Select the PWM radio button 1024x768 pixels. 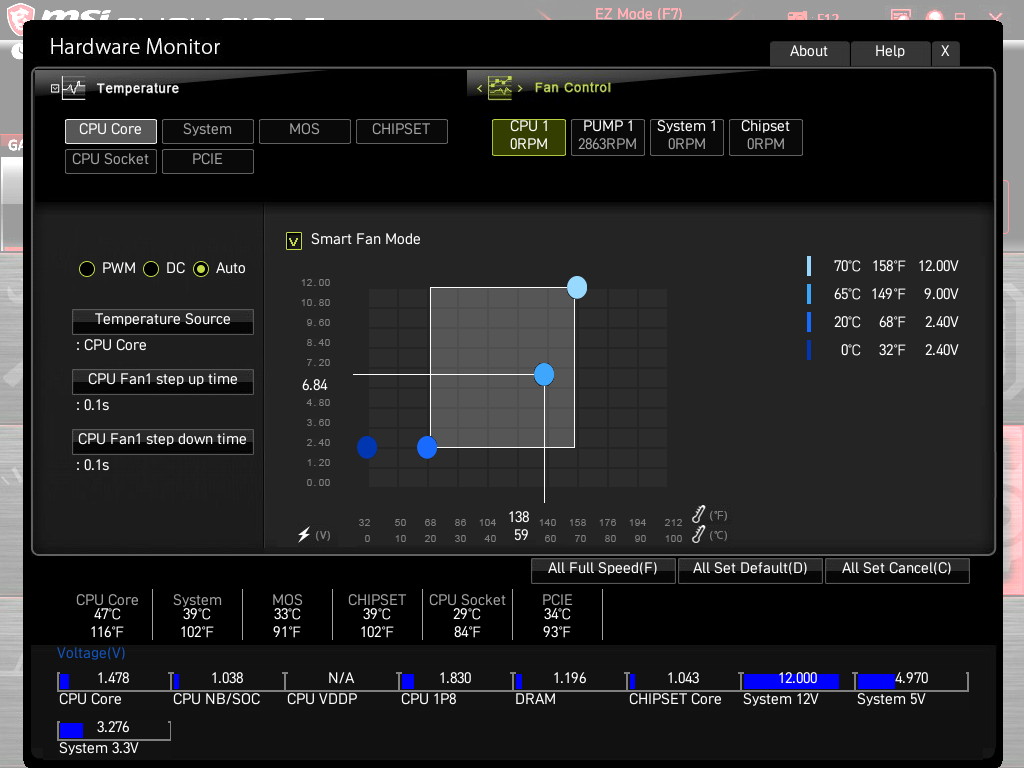(x=87, y=268)
